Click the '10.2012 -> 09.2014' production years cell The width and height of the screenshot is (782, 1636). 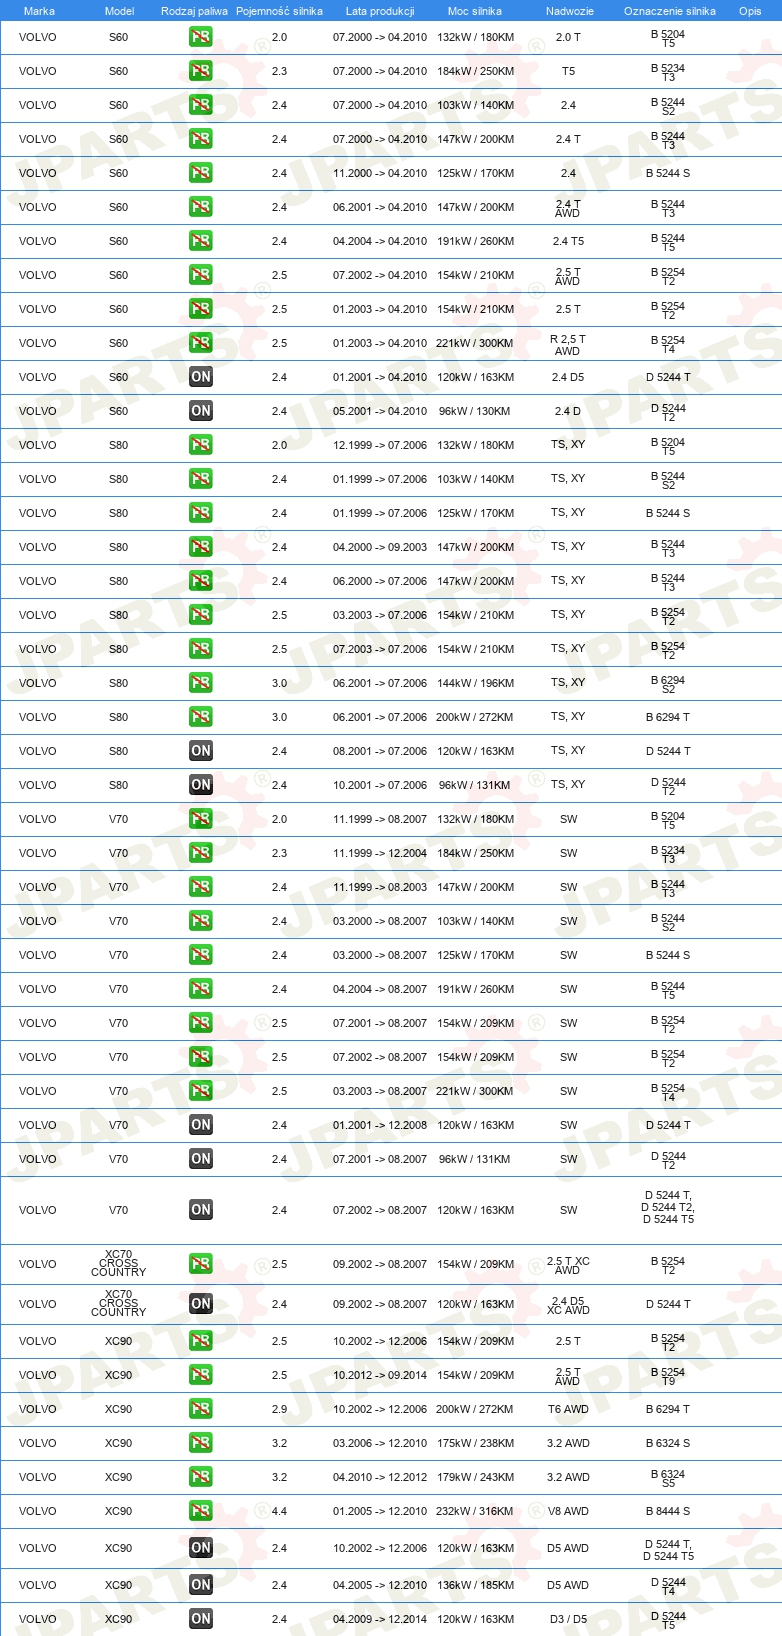(380, 1375)
